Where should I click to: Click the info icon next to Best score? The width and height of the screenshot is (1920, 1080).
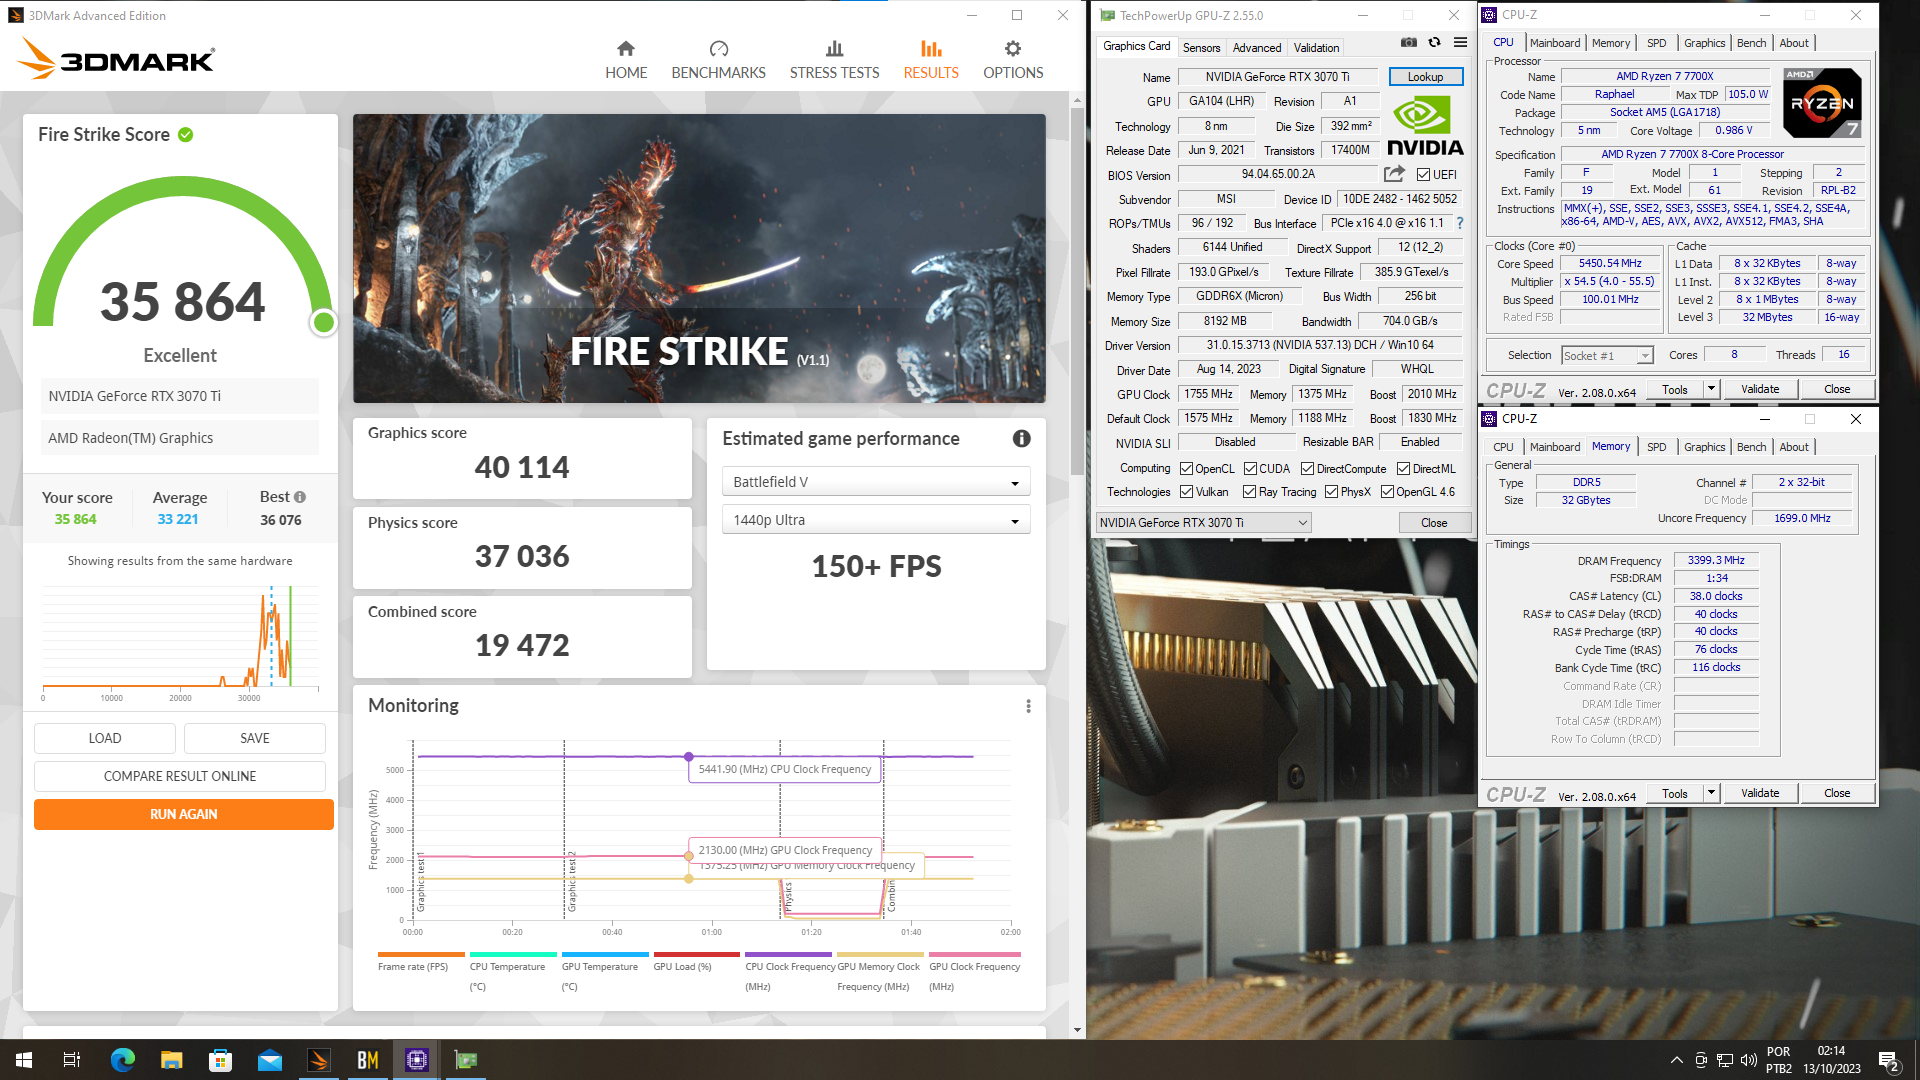coord(300,497)
